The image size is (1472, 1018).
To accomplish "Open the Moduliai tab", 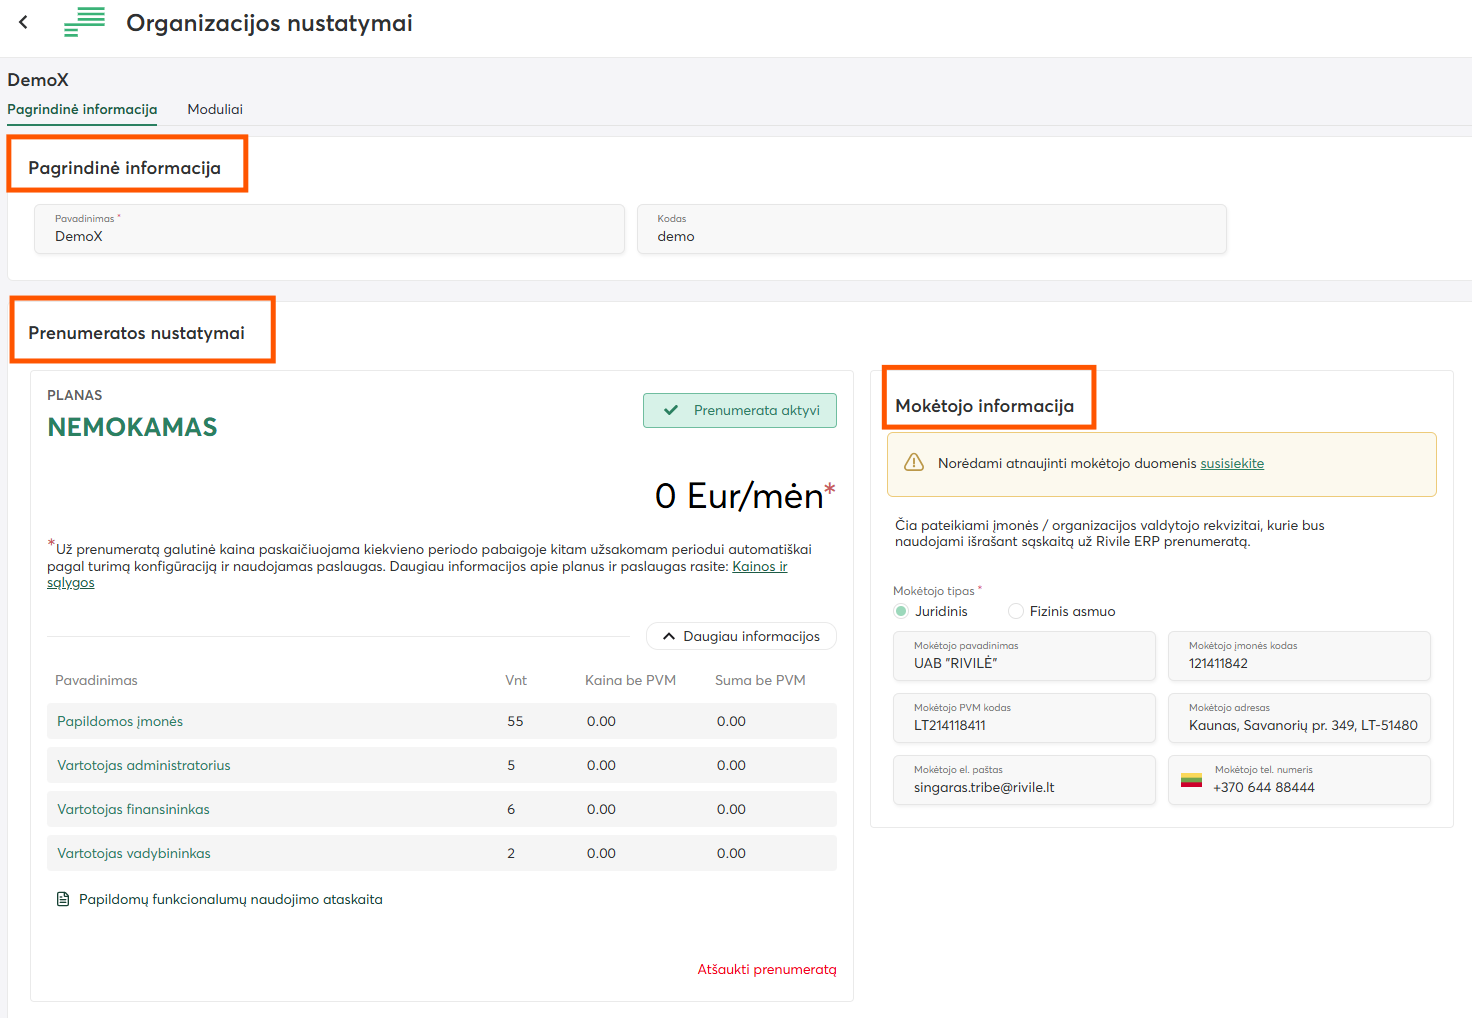I will (215, 109).
